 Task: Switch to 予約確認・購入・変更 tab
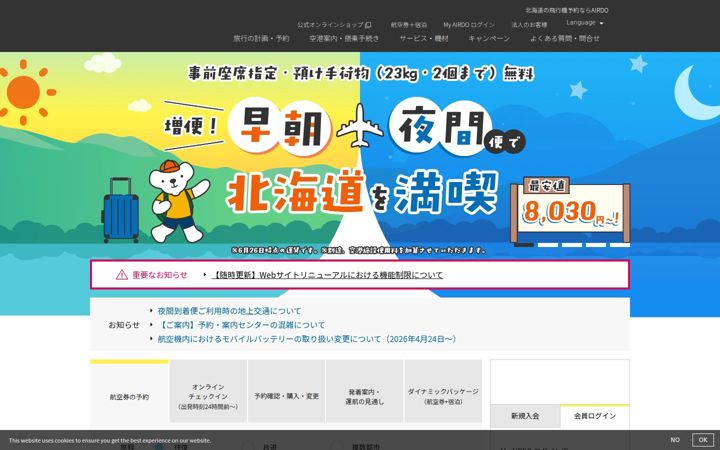click(x=287, y=391)
